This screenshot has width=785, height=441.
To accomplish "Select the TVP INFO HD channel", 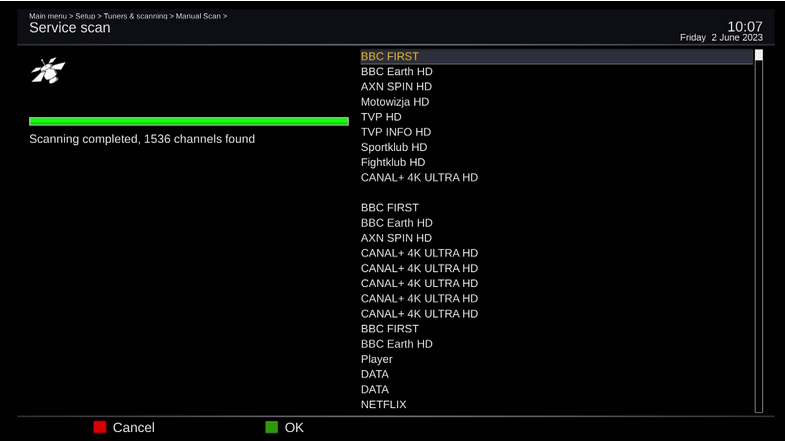I will (396, 132).
